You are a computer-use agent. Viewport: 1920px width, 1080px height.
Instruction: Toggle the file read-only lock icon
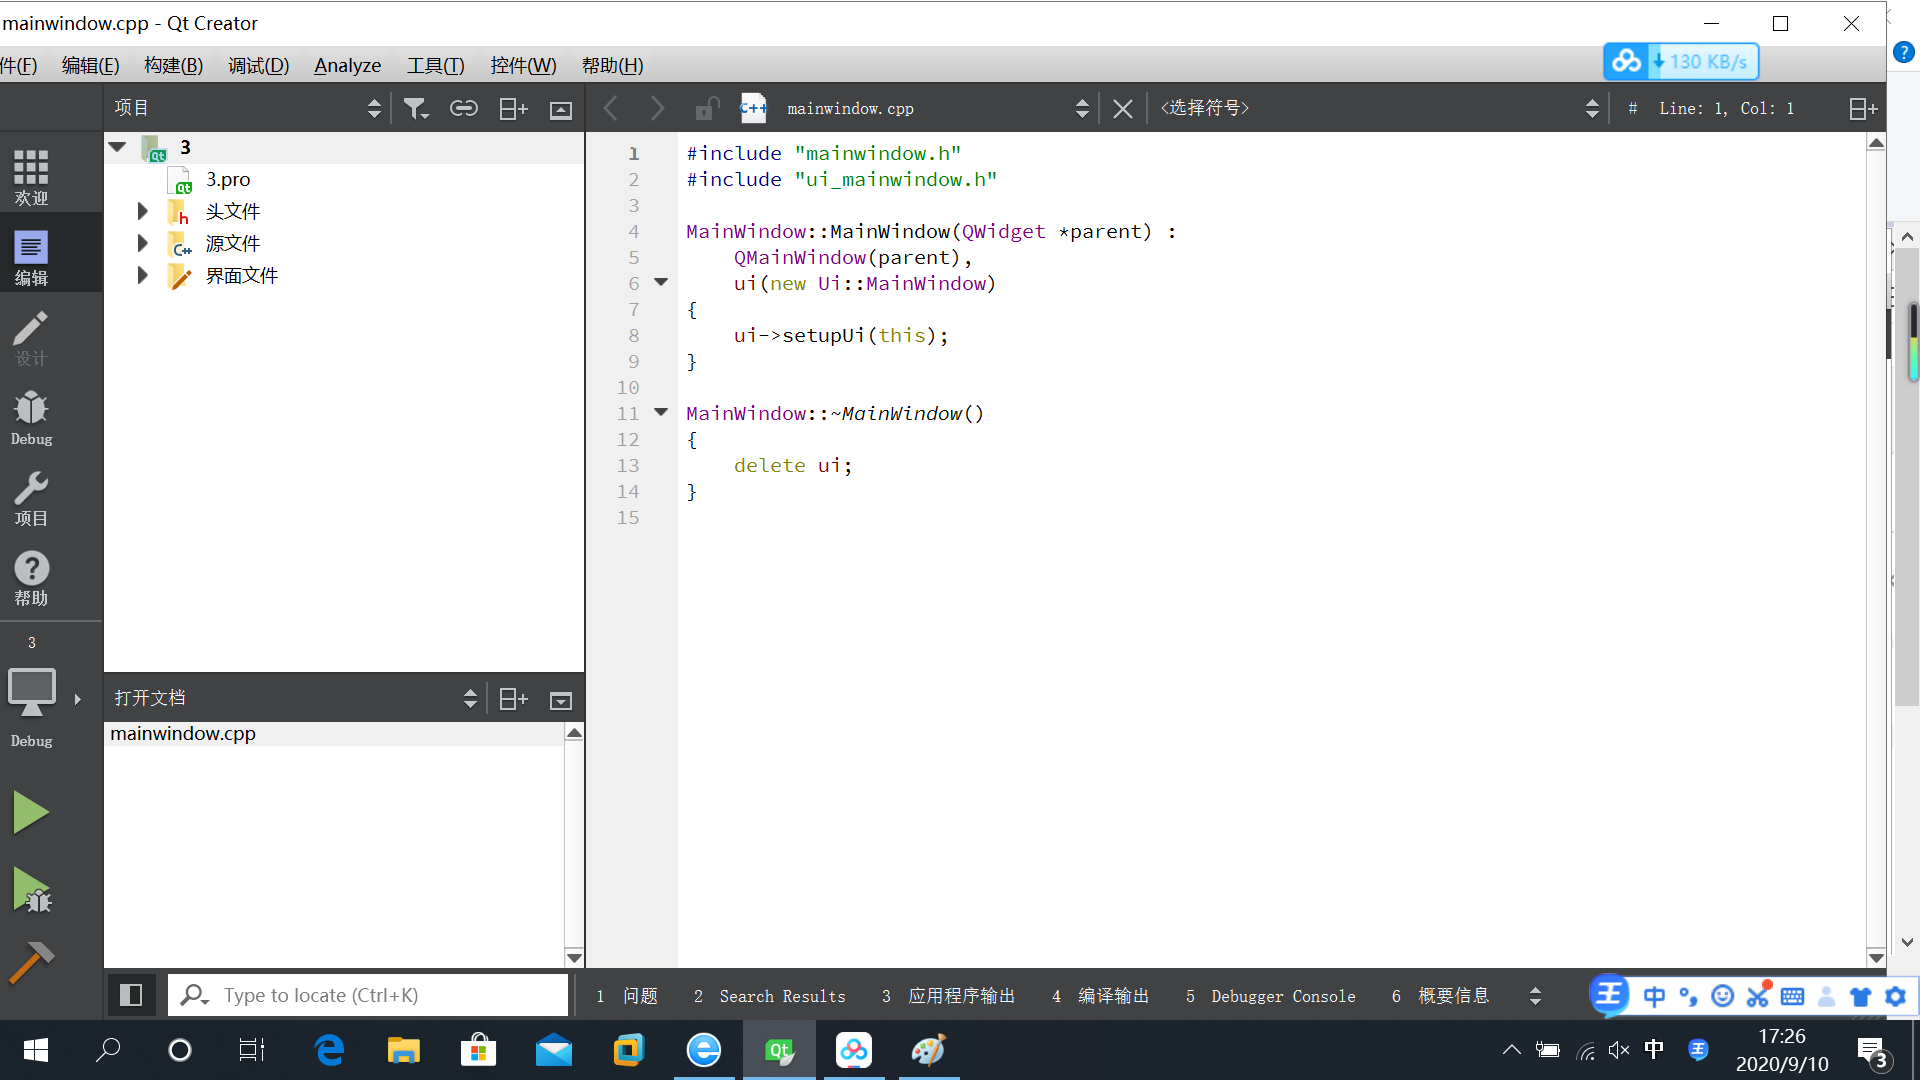tap(707, 108)
